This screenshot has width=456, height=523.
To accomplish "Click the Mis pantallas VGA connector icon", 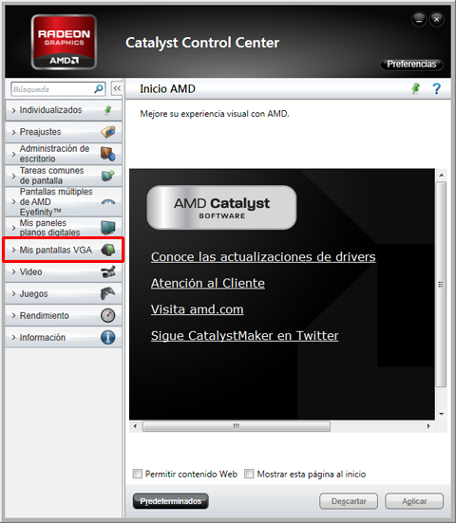I will [x=108, y=249].
